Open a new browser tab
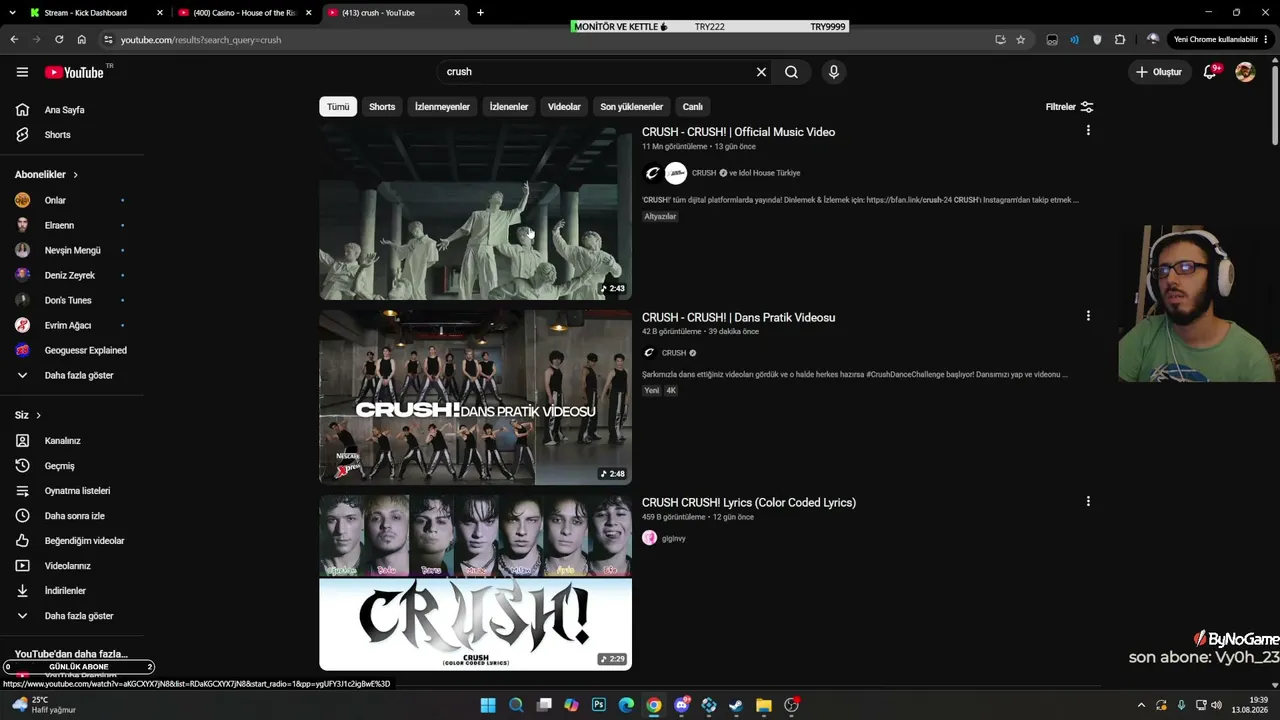This screenshot has height=720, width=1280. [x=480, y=13]
